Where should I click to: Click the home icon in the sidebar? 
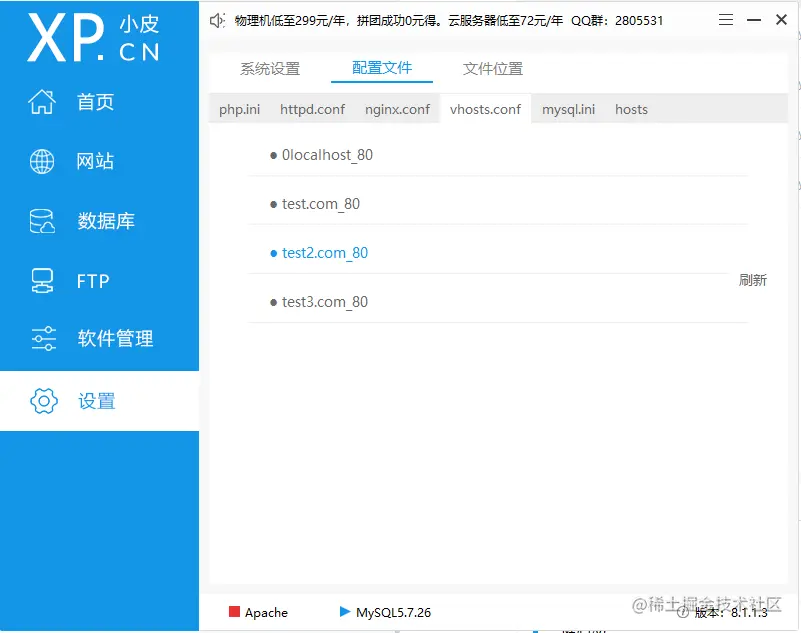point(42,102)
